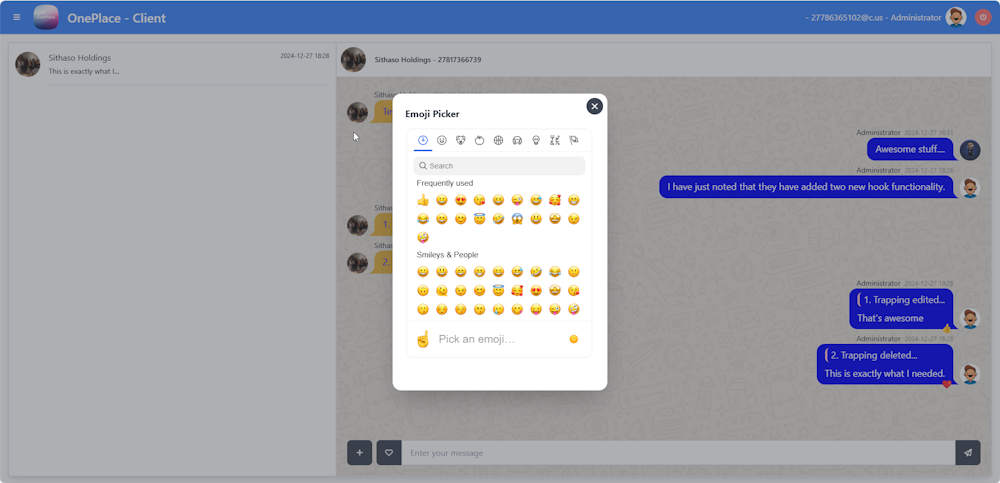Pick the screaming in fear emoji
The width and height of the screenshot is (1000, 483).
point(517,219)
